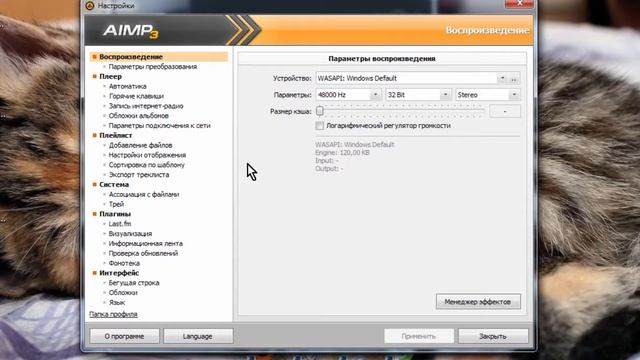Open Фонотека settings page

[x=124, y=263]
